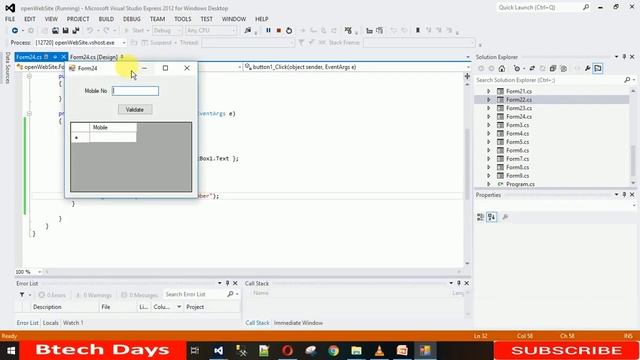
Task: Open Solution Explorer window position menu
Action: (616, 57)
